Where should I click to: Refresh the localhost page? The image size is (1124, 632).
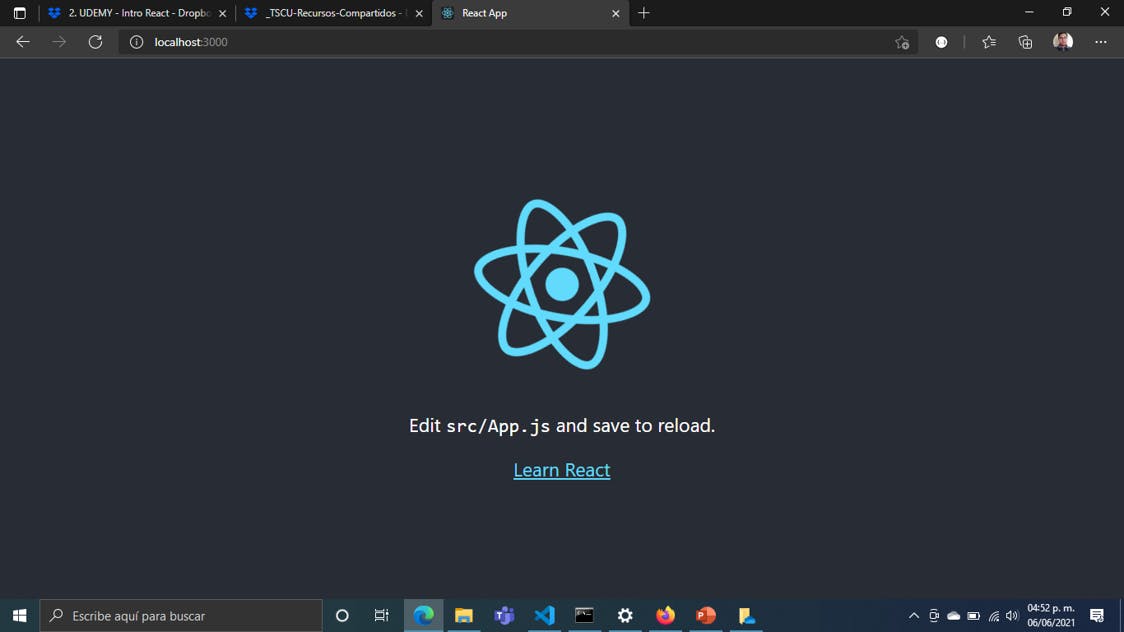coord(95,42)
